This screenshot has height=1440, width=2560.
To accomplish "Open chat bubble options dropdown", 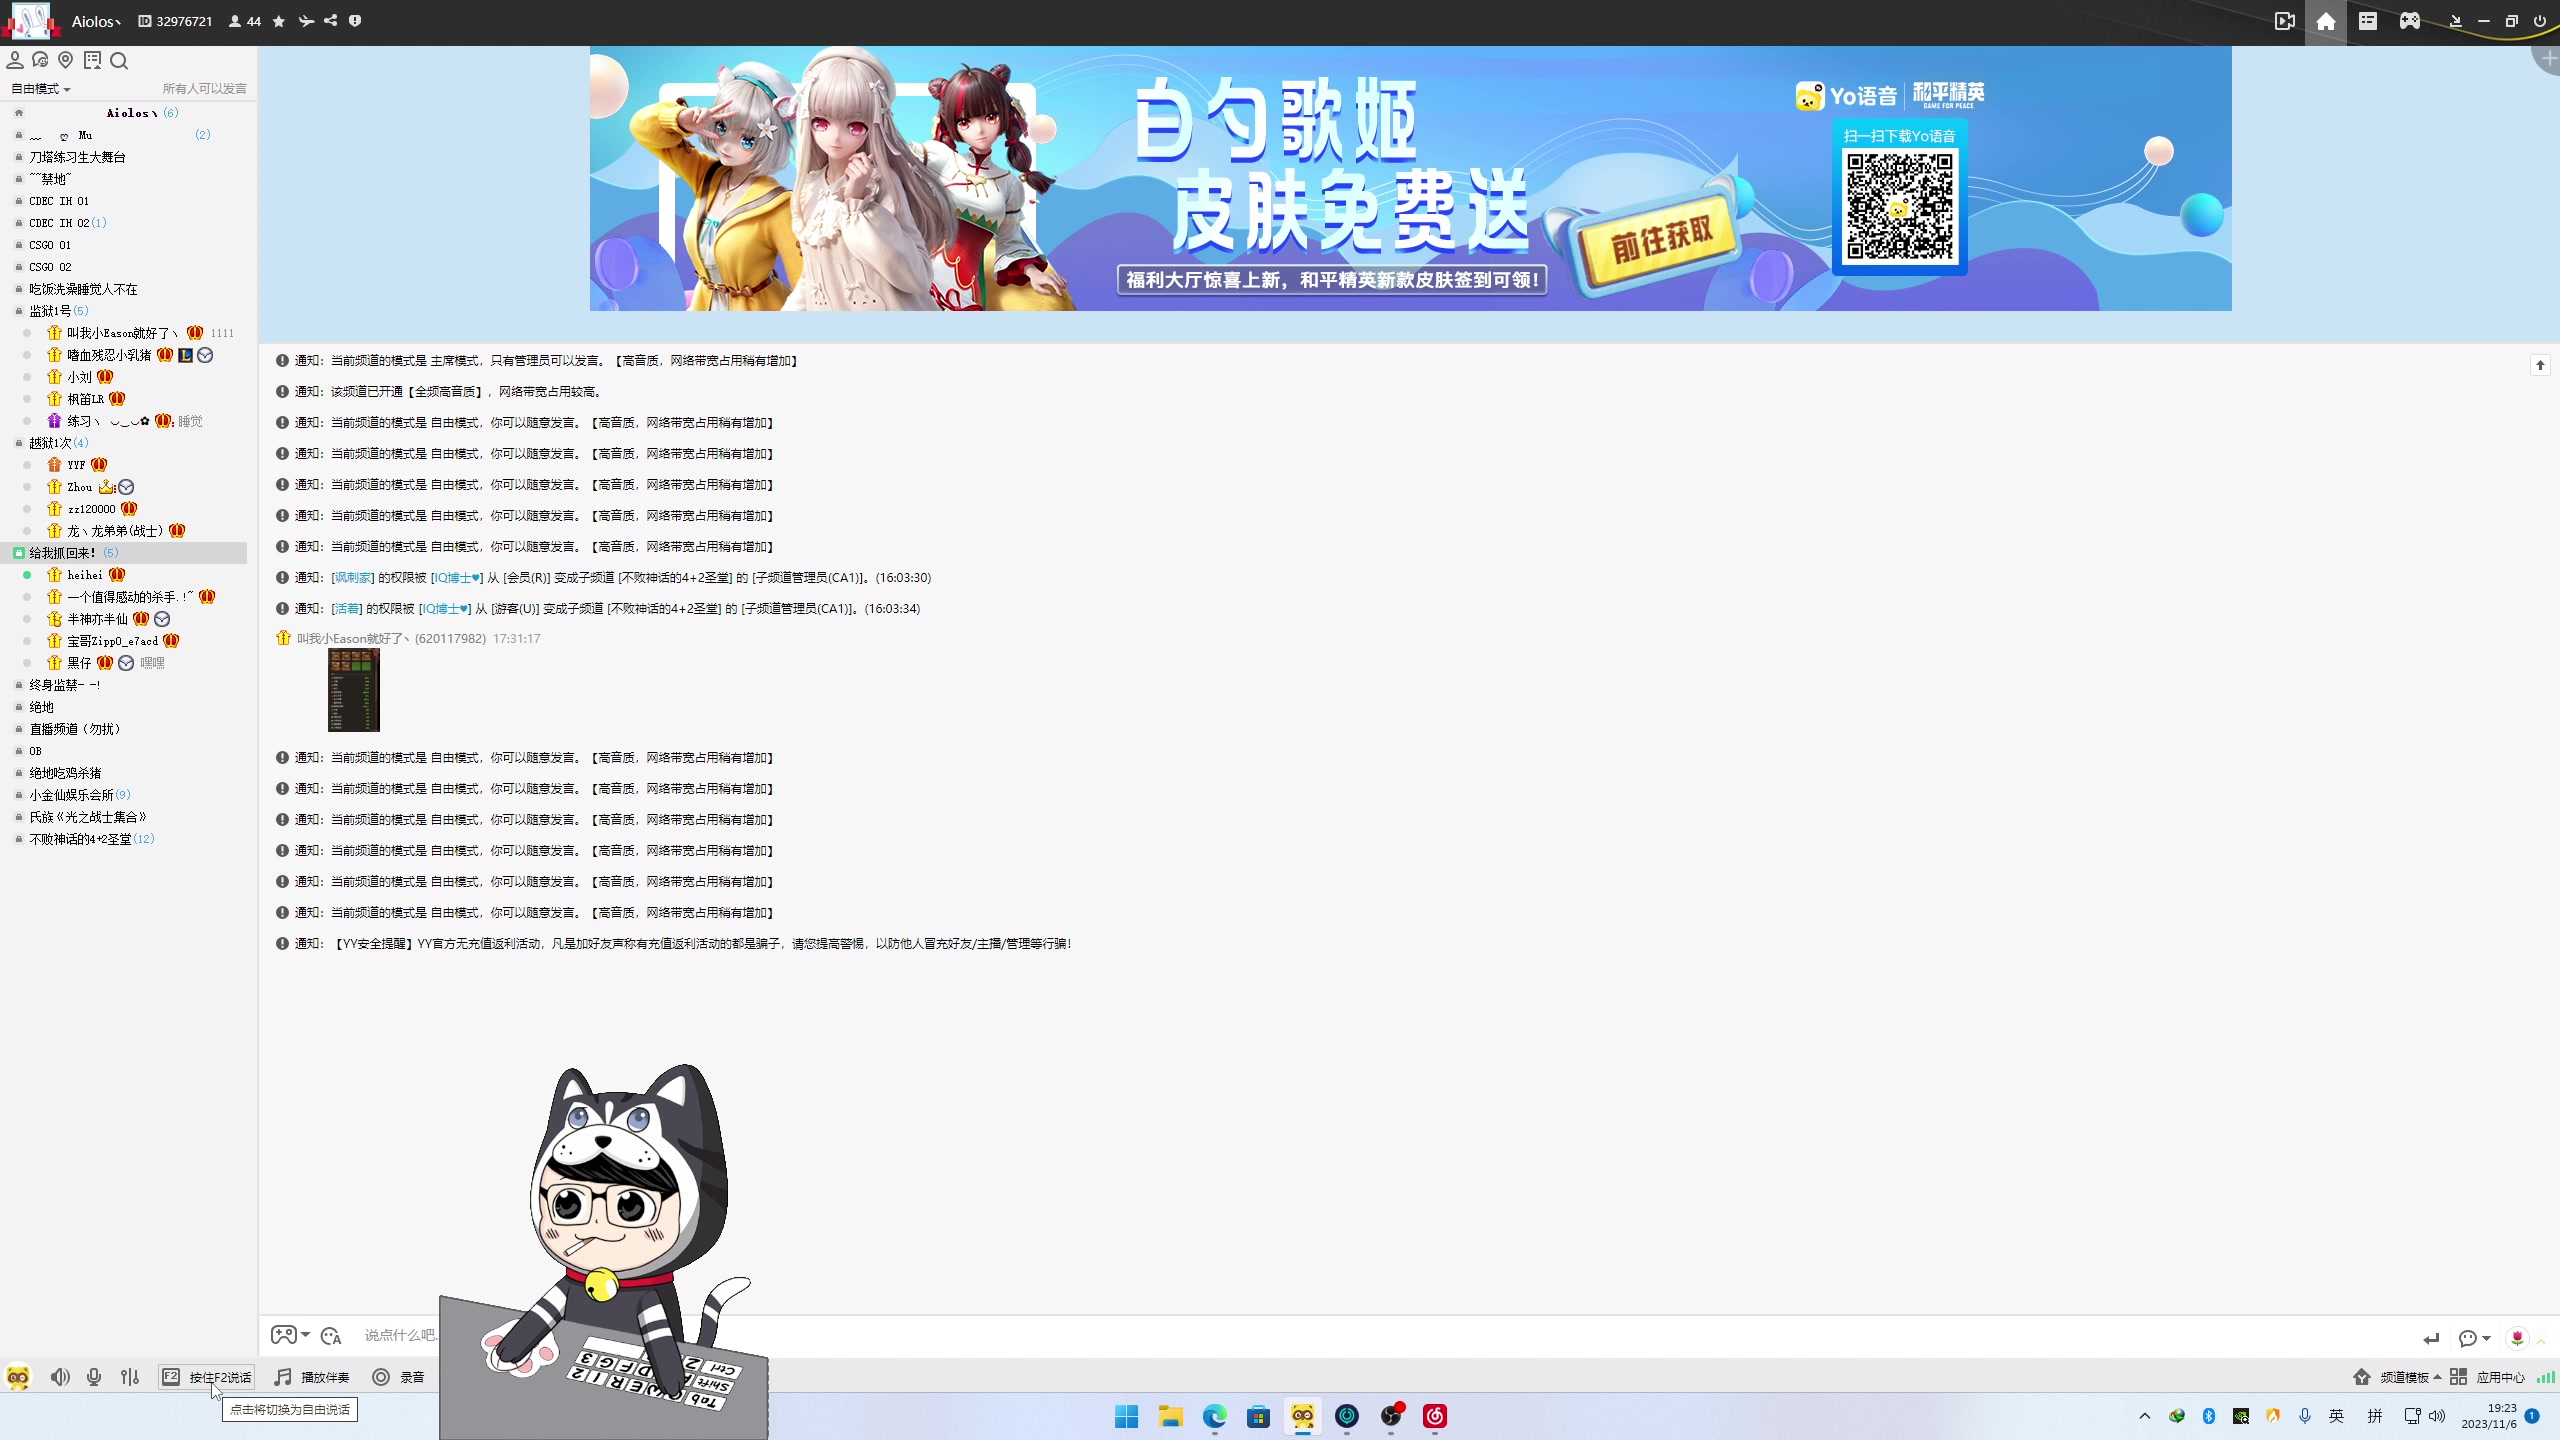I will click(2474, 1338).
